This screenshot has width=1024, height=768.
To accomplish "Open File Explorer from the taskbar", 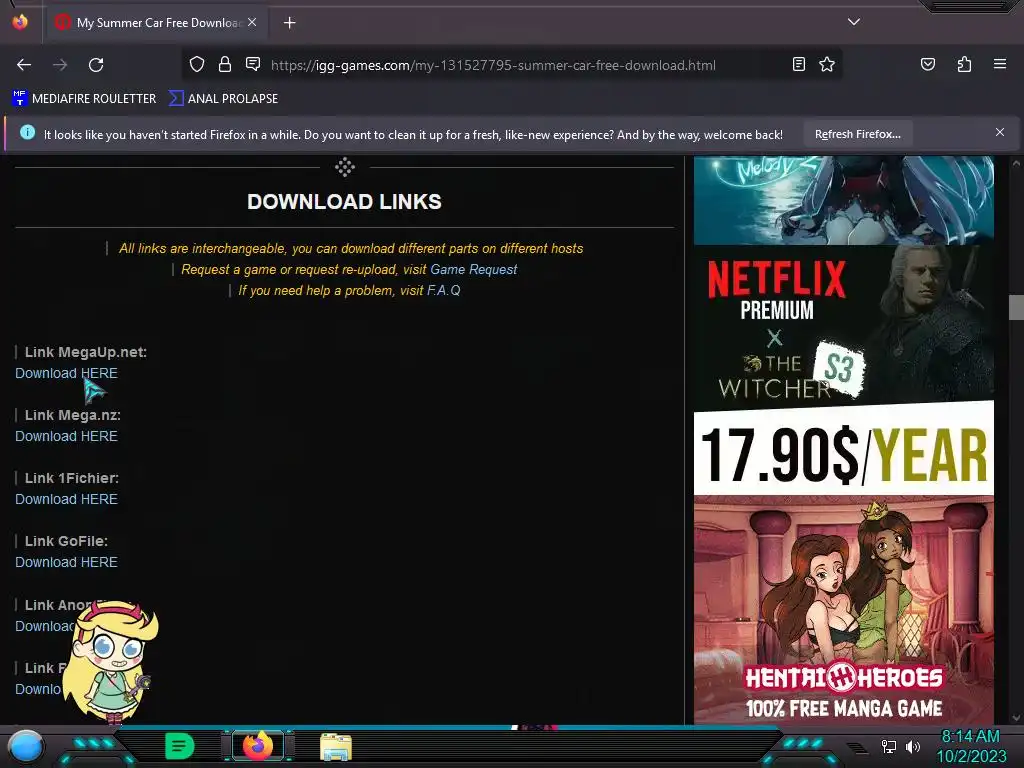I will pyautogui.click(x=336, y=747).
